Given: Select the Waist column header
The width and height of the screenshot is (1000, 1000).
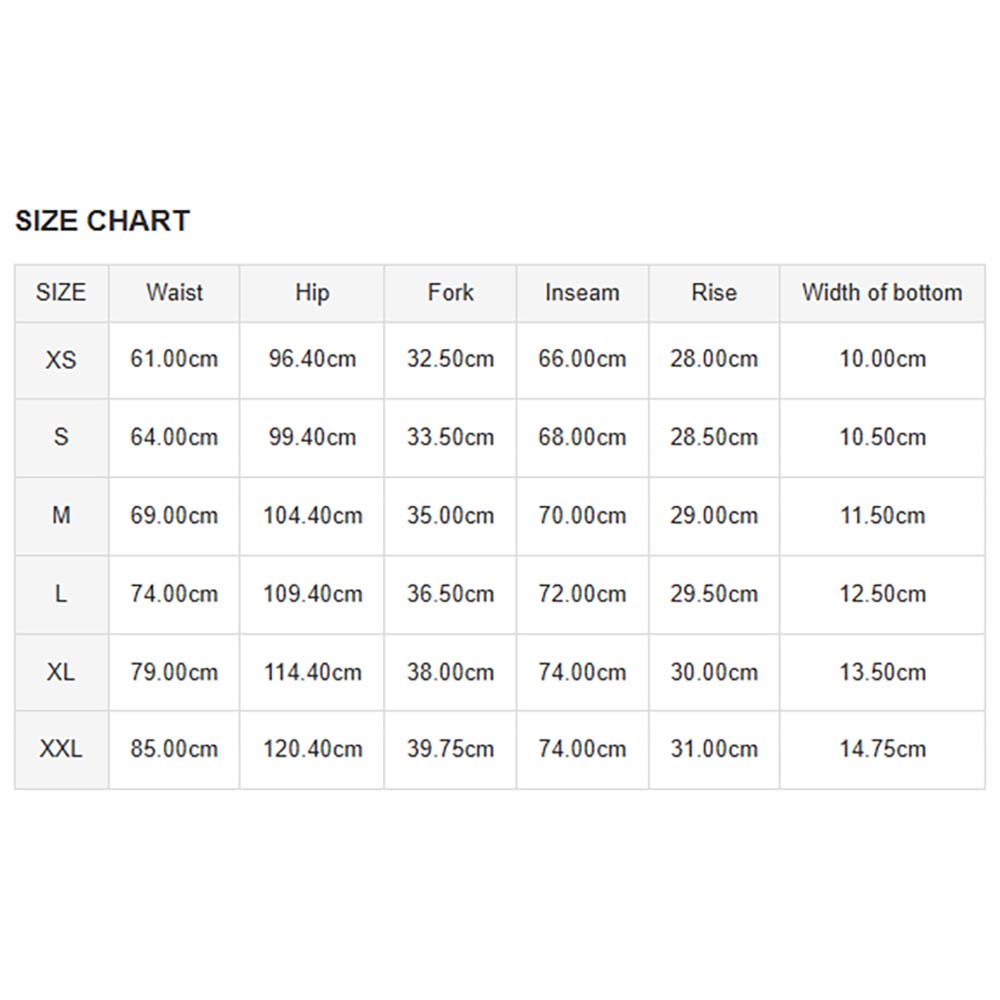Looking at the screenshot, I should click(174, 293).
